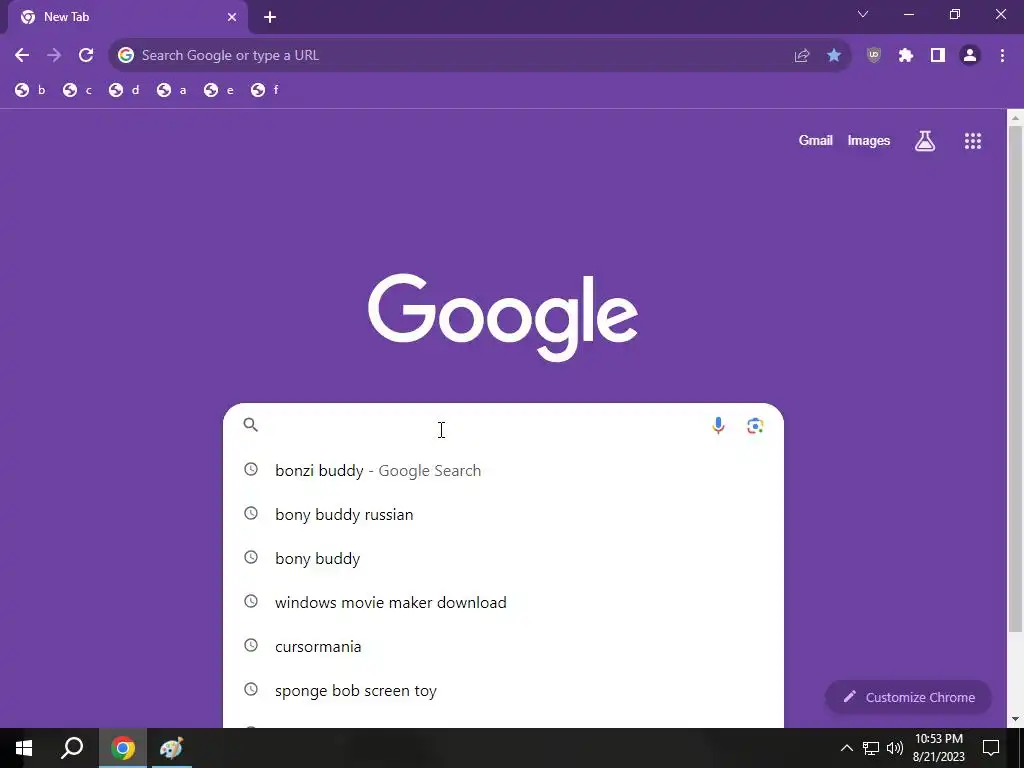Click the Chrome taskbar icon

[123, 748]
